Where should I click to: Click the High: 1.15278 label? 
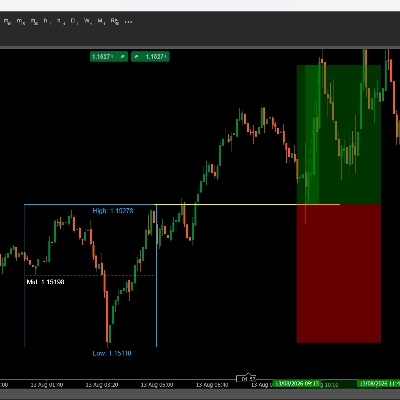tap(113, 211)
